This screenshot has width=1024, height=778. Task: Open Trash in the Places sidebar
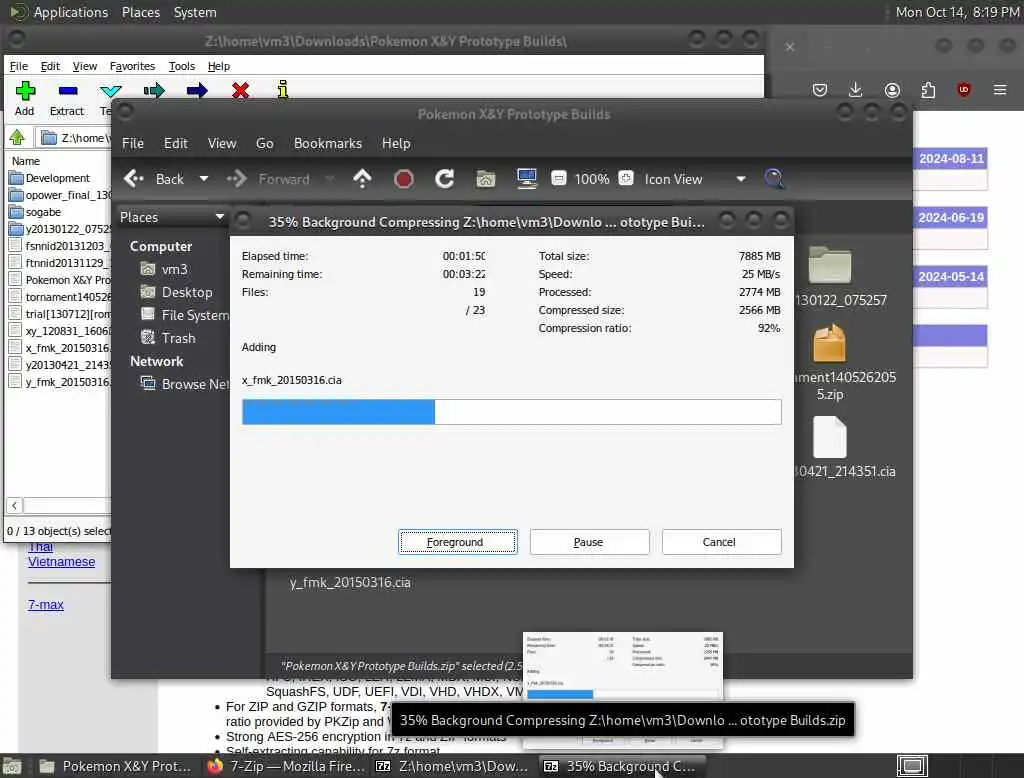tap(168, 338)
